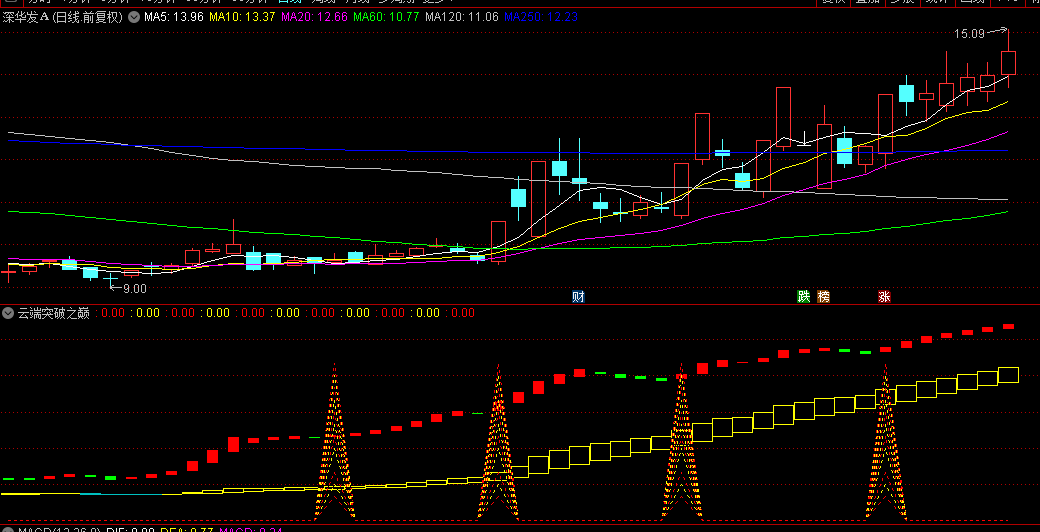The width and height of the screenshot is (1040, 532).
Task: Click the 15.09 high price label
Action: coord(969,33)
